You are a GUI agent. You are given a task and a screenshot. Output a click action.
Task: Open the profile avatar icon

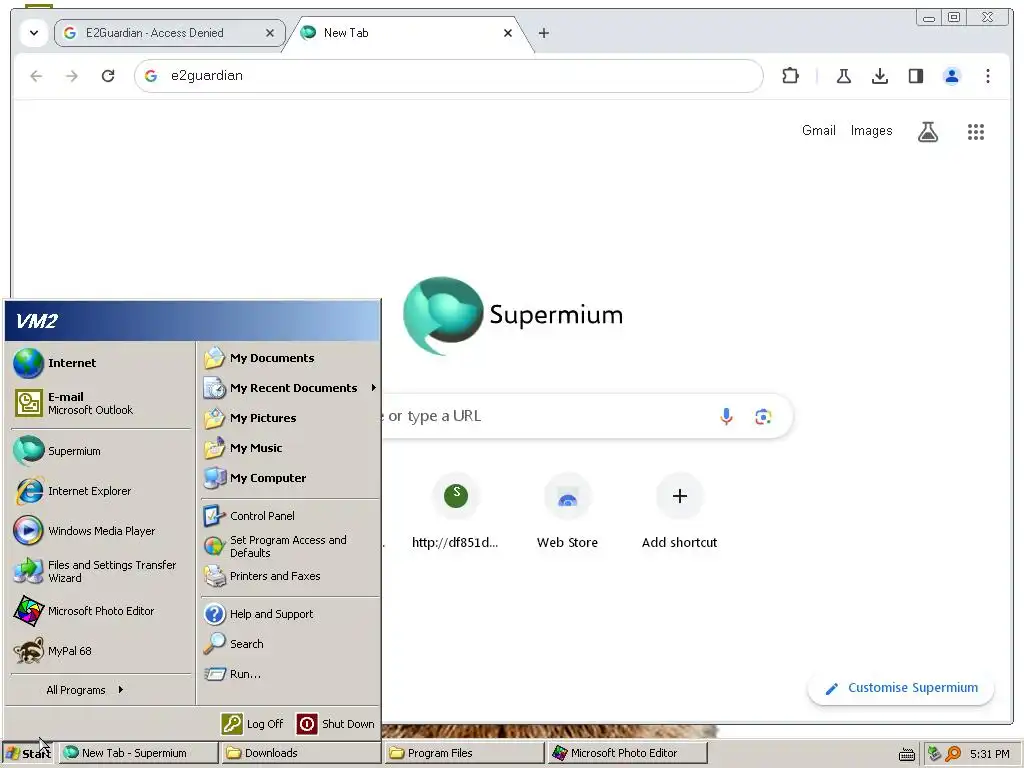(x=952, y=76)
